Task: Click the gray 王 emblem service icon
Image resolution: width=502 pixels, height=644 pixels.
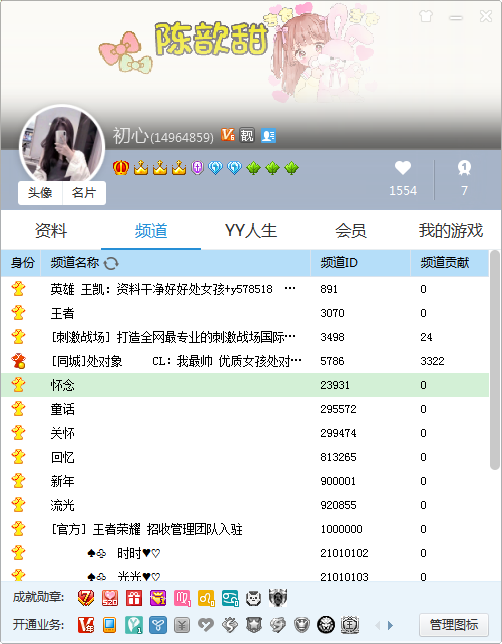Action: (x=350, y=625)
